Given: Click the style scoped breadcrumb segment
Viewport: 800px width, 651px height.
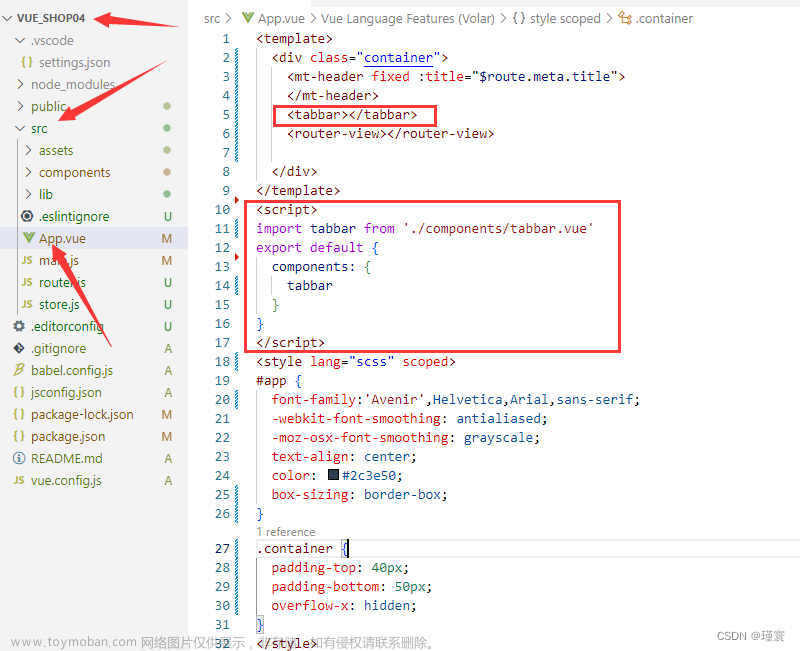Looking at the screenshot, I should [x=565, y=19].
